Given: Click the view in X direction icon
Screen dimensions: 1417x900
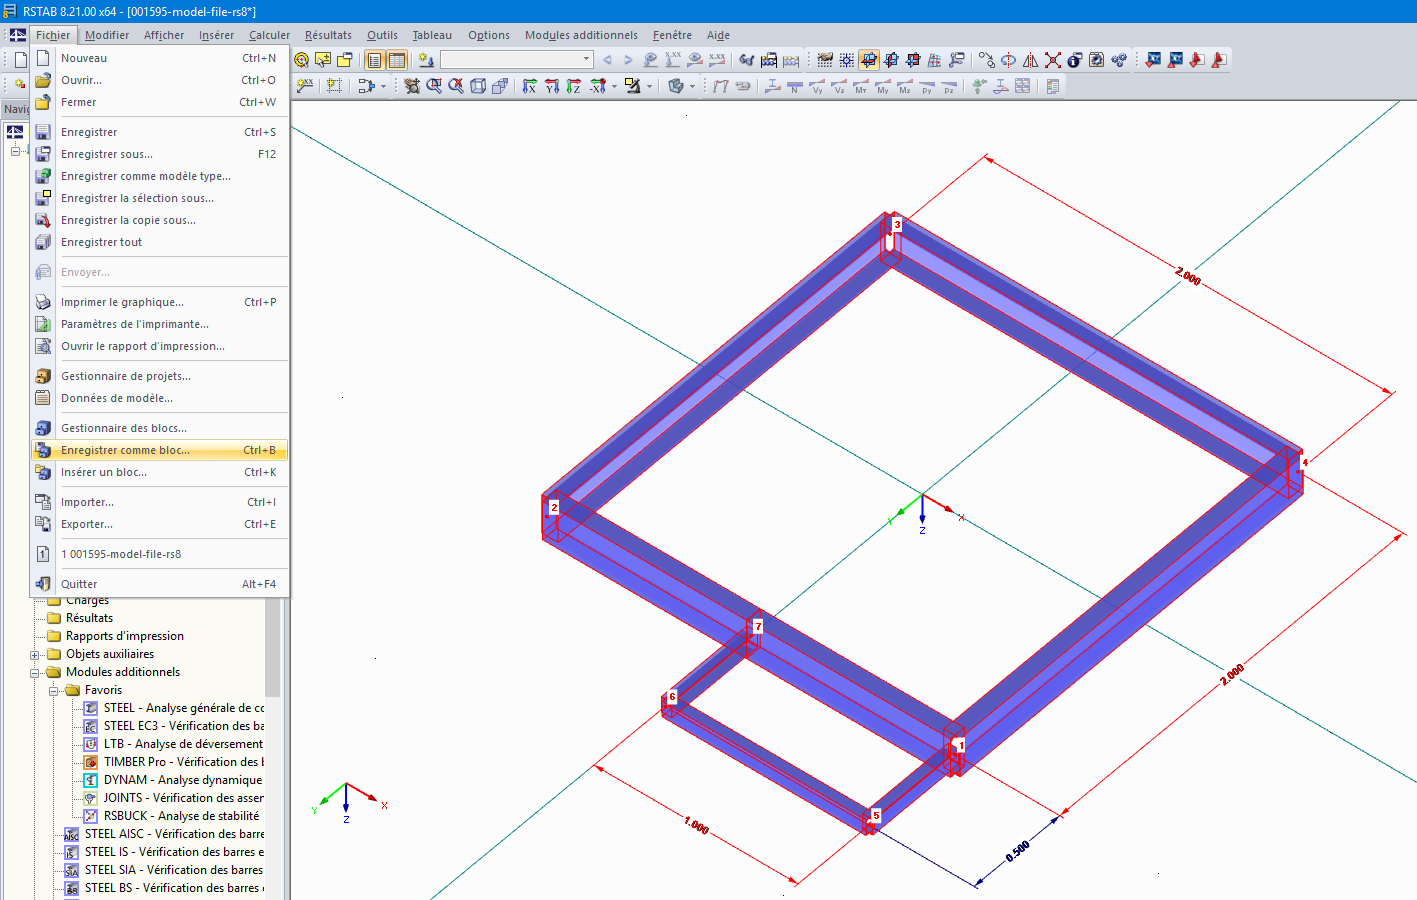Looking at the screenshot, I should (530, 86).
